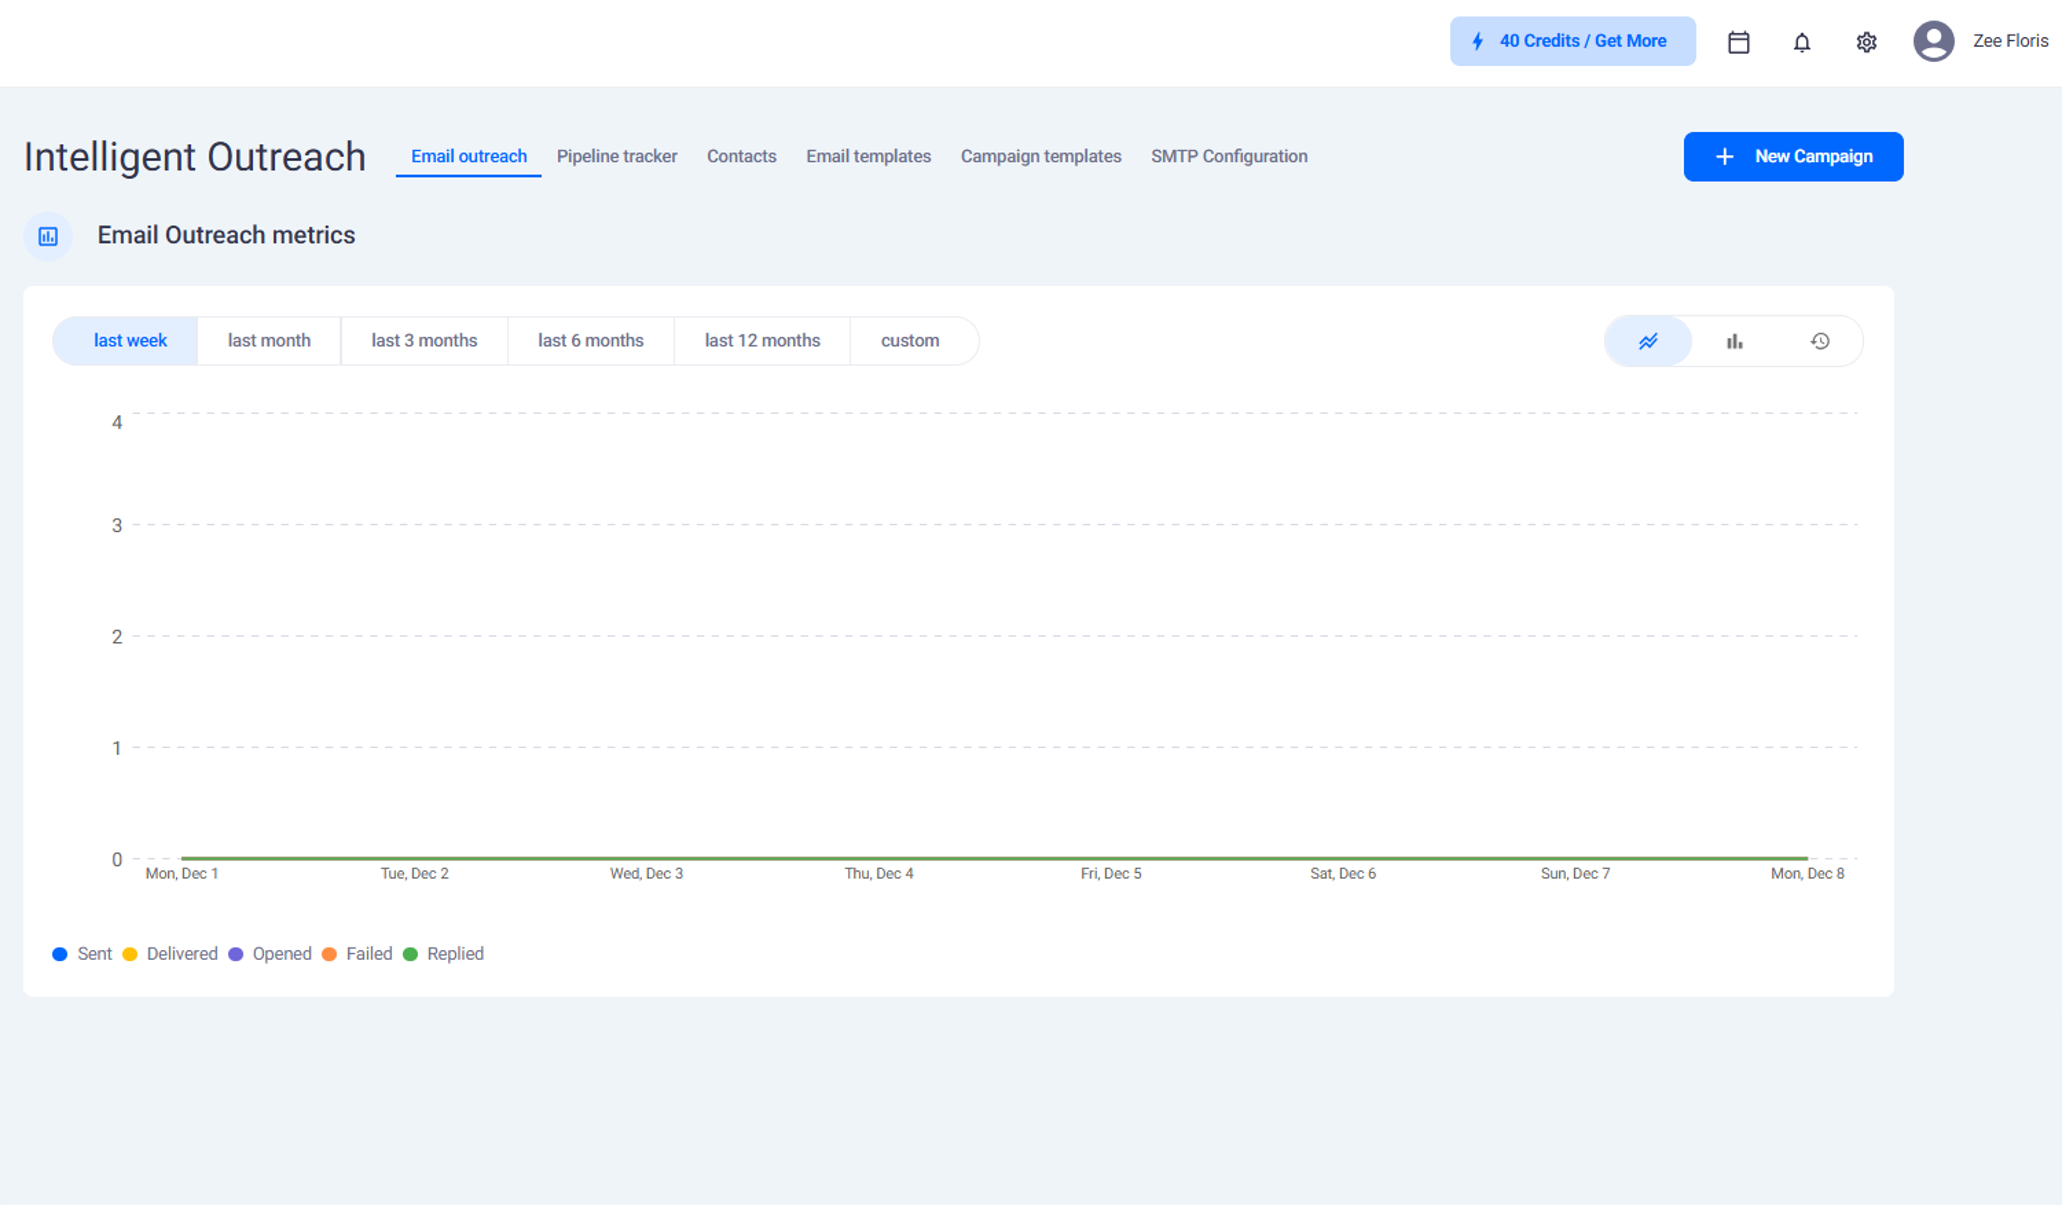Switch to line chart view icon
This screenshot has width=2062, height=1205.
(1648, 341)
